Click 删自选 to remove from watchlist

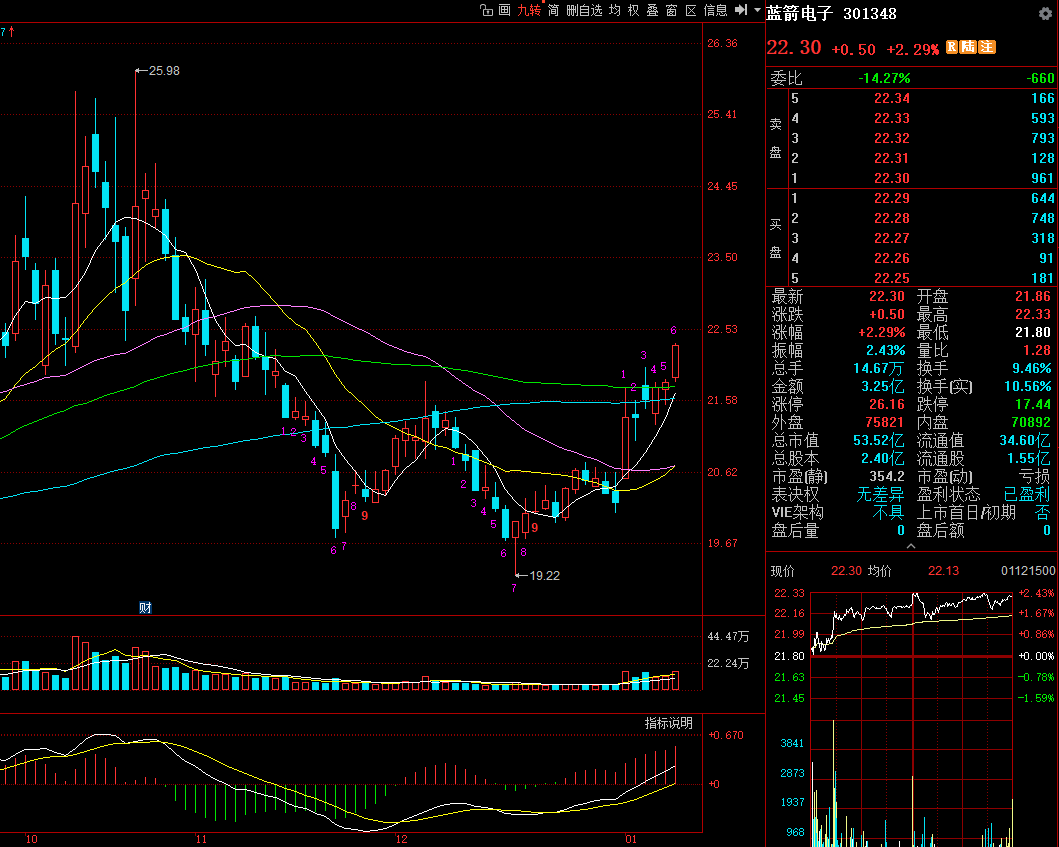(x=584, y=10)
